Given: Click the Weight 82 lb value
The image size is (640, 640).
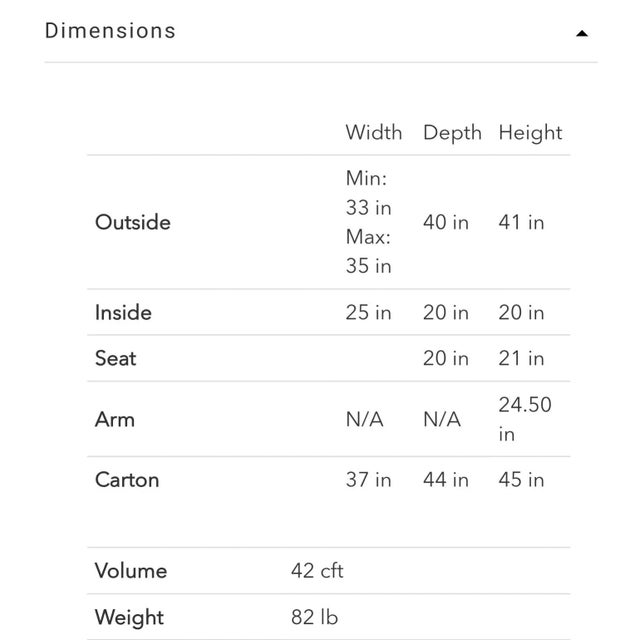Looking at the screenshot, I should point(314,617).
